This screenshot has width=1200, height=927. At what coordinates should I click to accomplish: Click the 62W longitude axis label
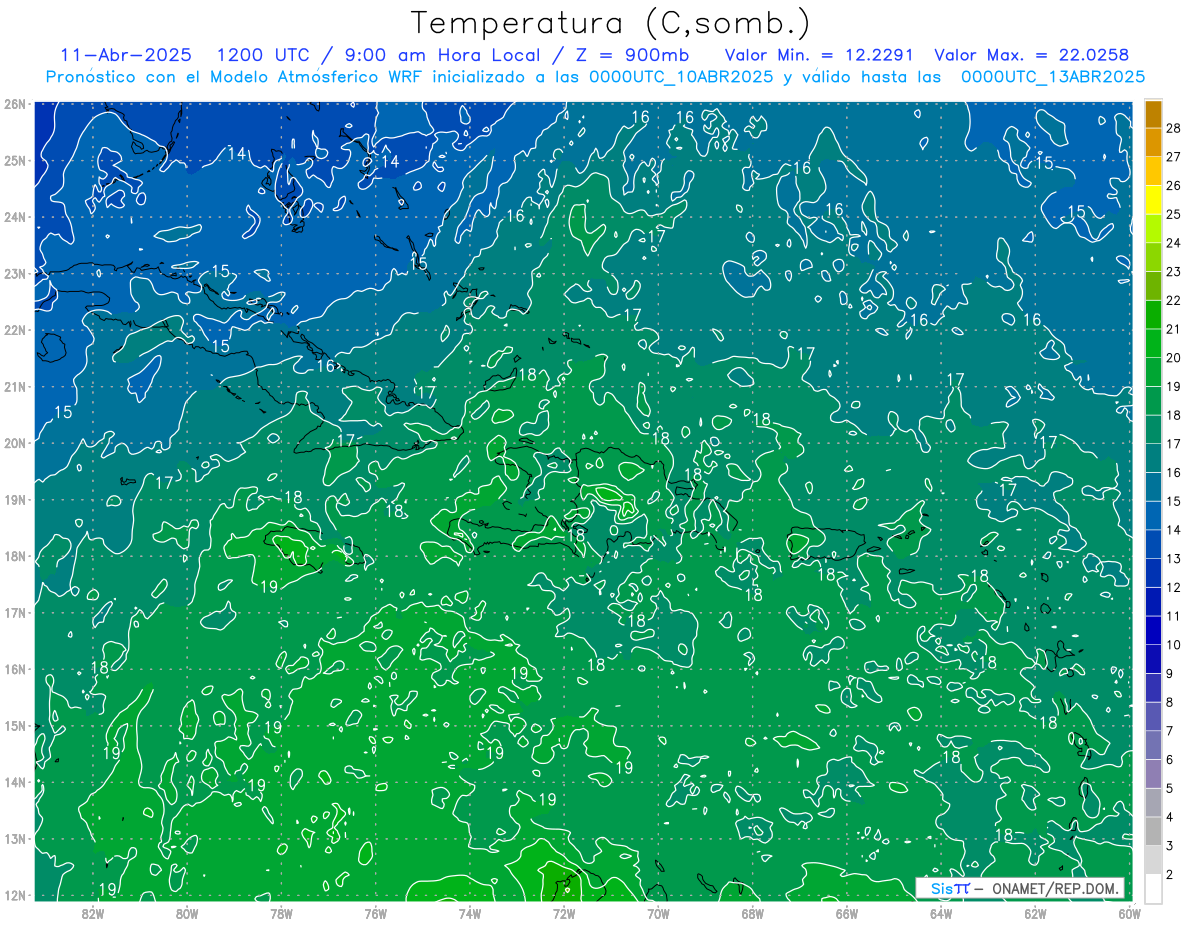(x=1035, y=913)
